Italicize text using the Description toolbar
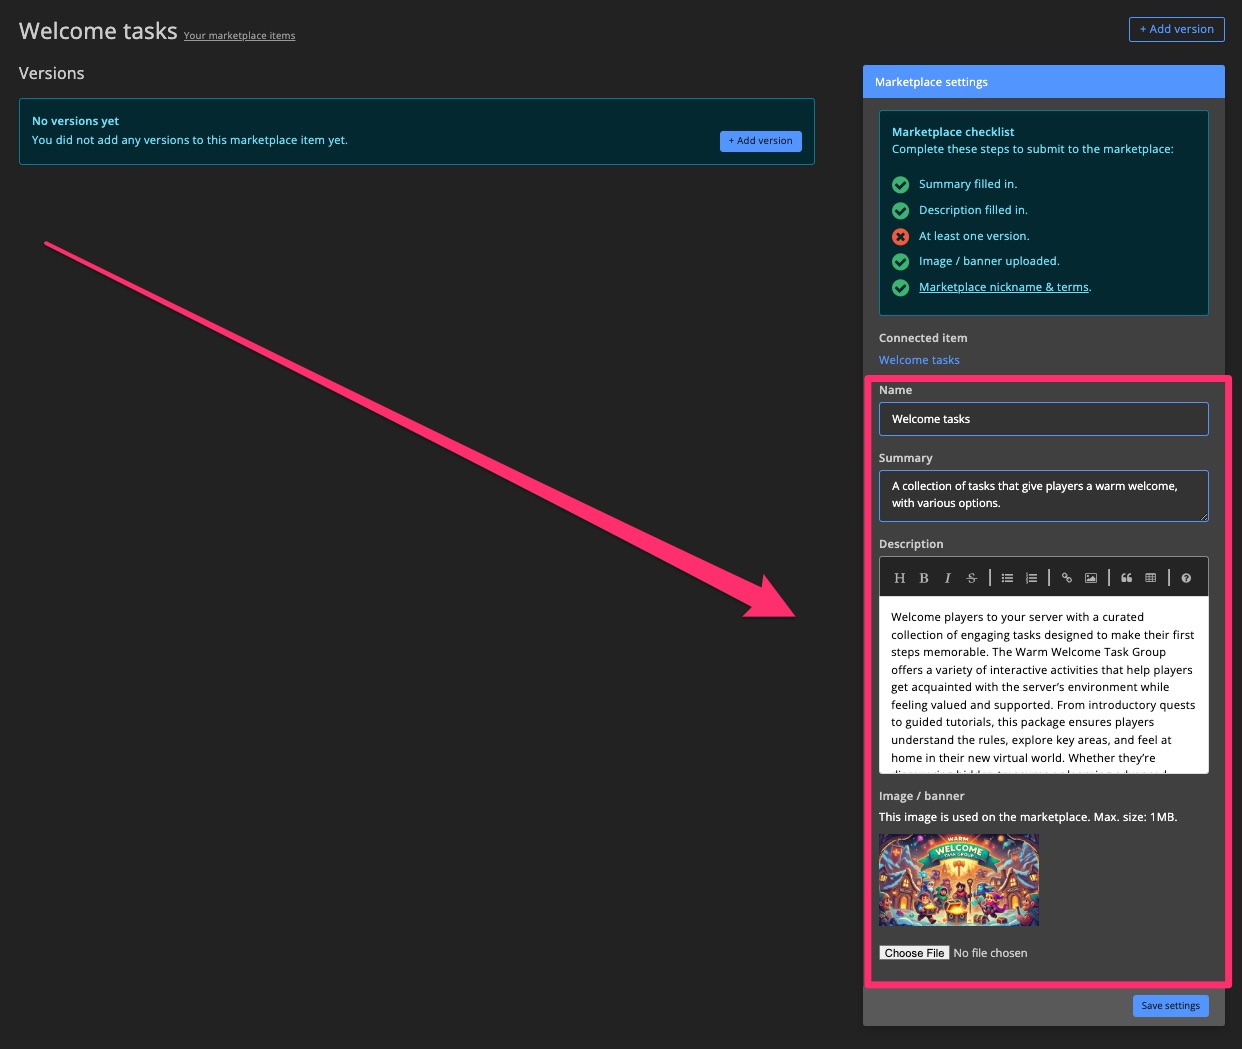The image size is (1242, 1049). [947, 577]
